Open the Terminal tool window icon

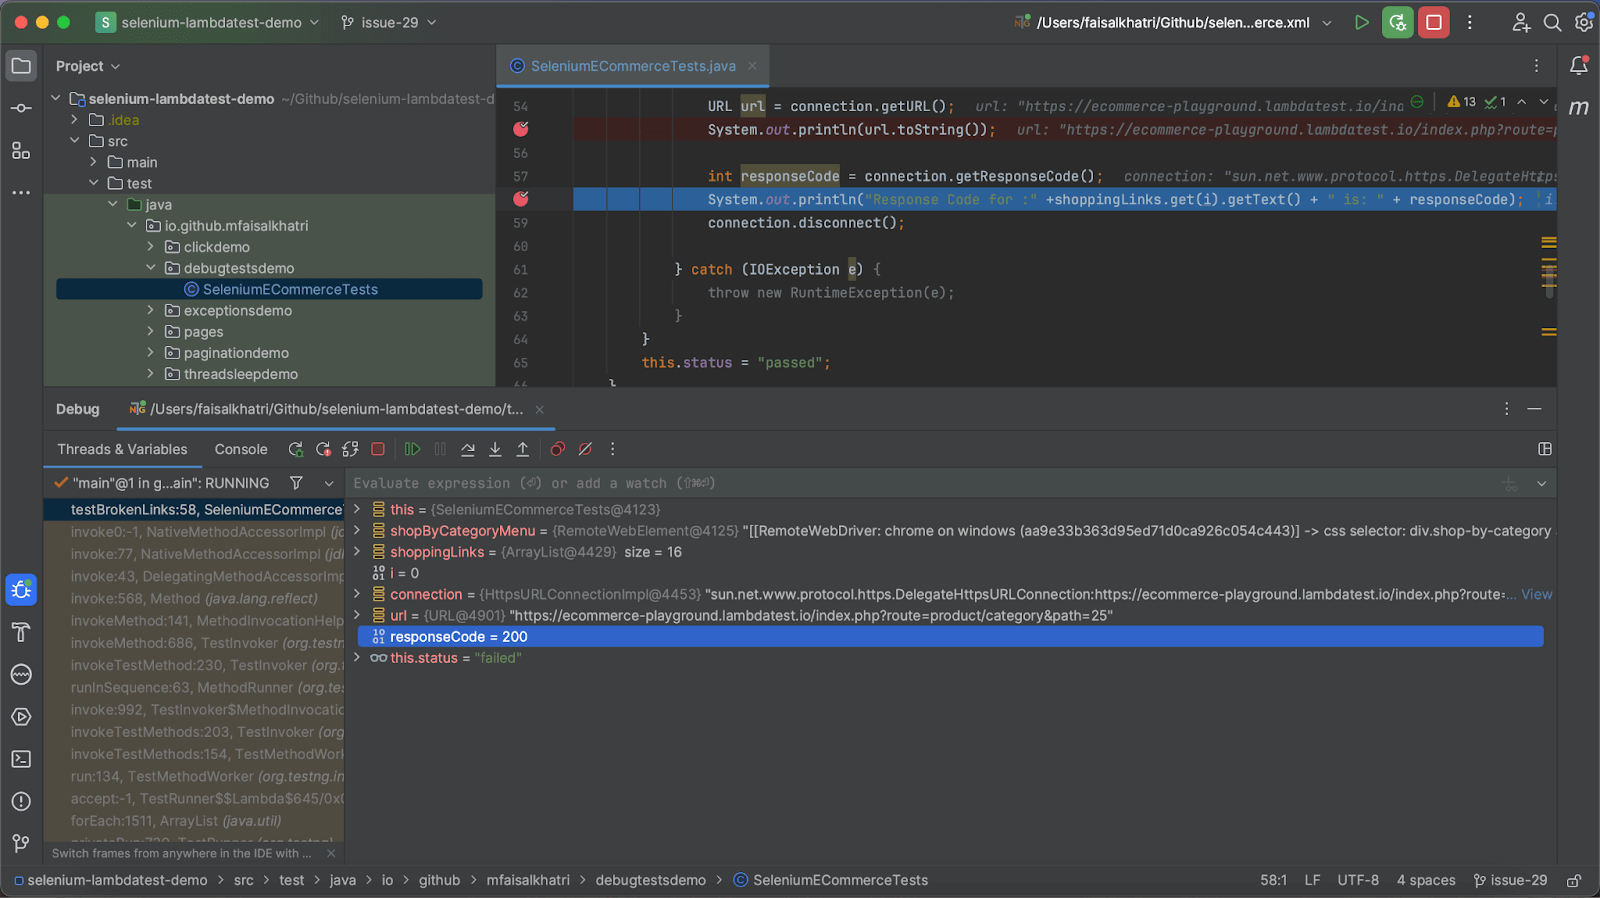click(x=21, y=759)
